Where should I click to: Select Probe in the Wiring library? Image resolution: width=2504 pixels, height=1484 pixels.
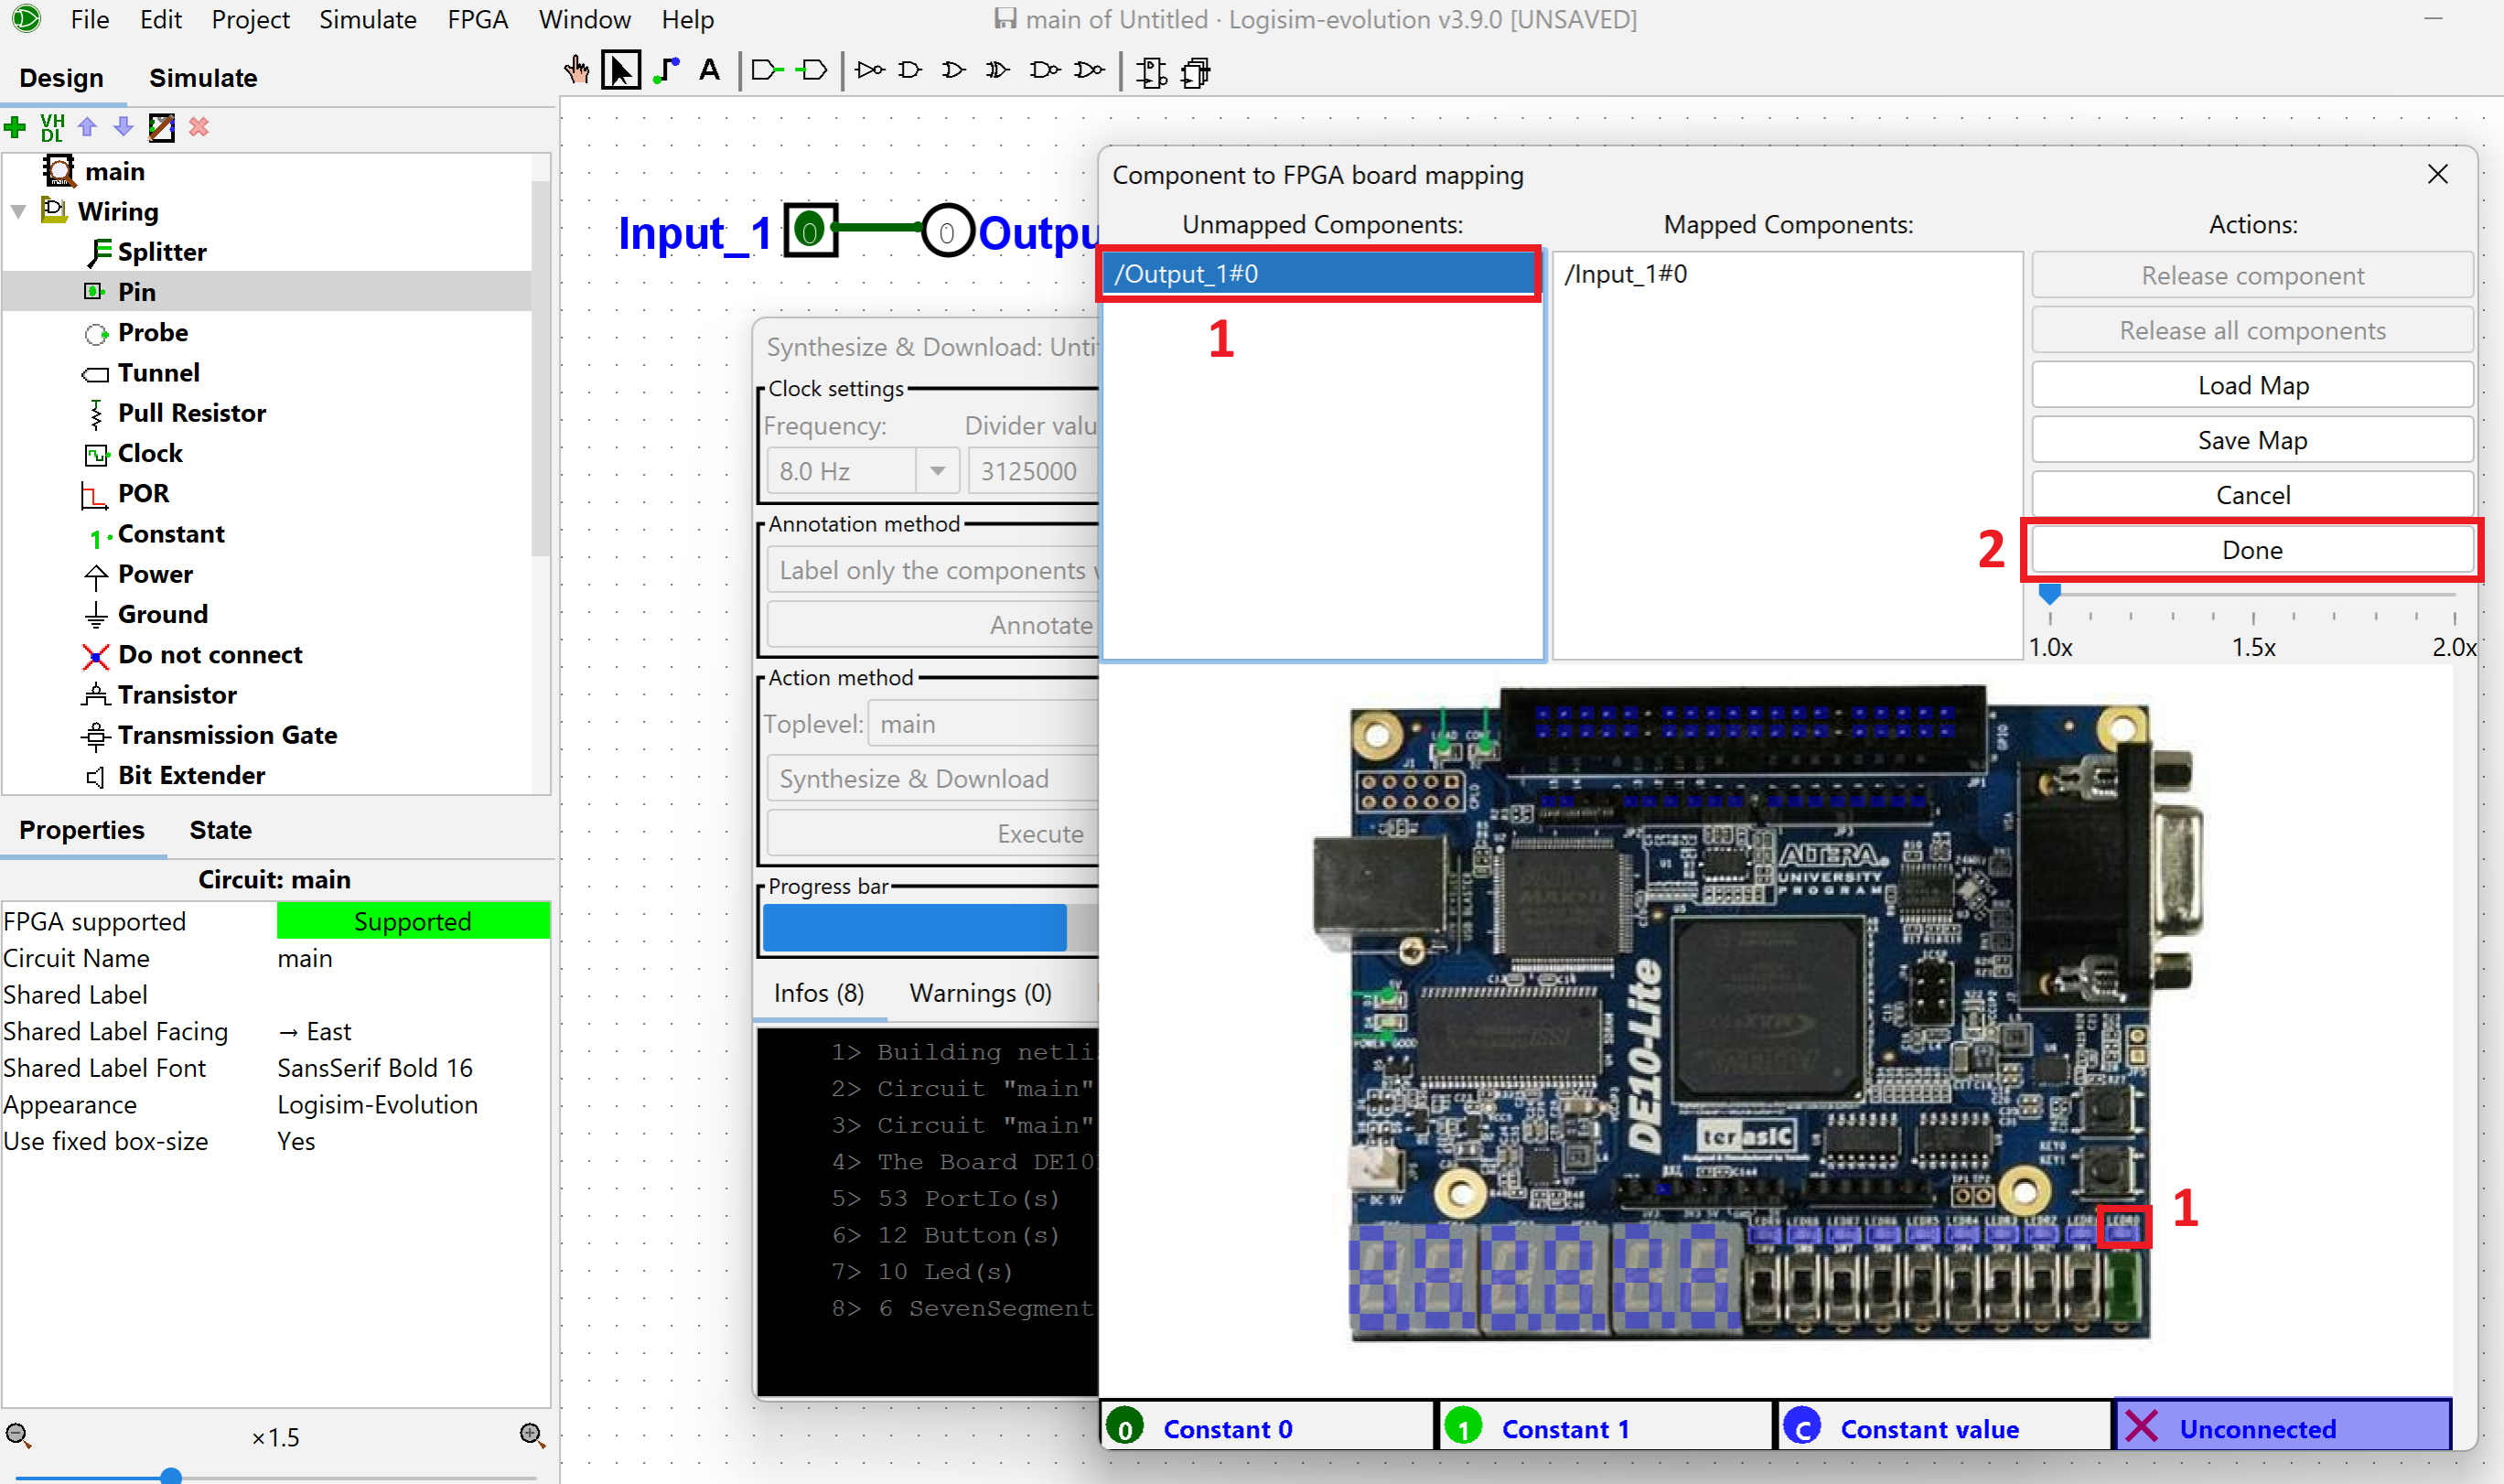click(152, 332)
